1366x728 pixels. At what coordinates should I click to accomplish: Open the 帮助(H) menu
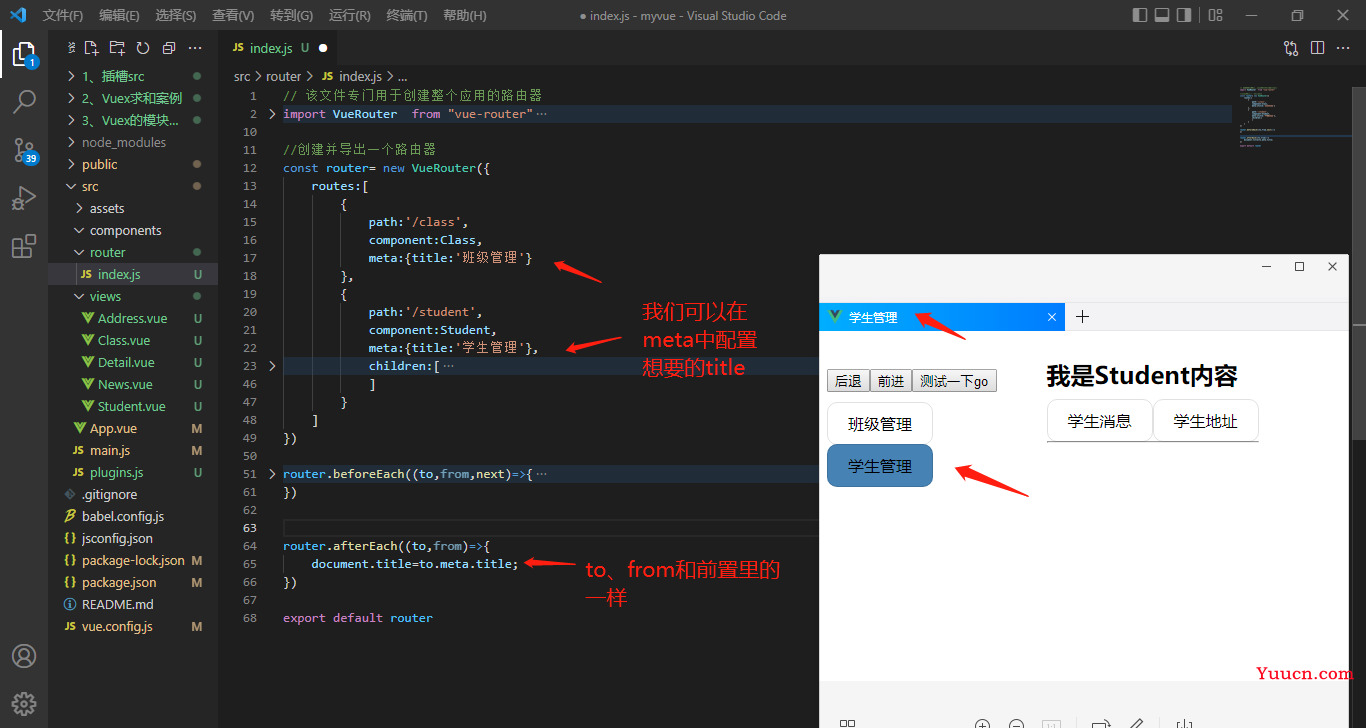point(465,15)
